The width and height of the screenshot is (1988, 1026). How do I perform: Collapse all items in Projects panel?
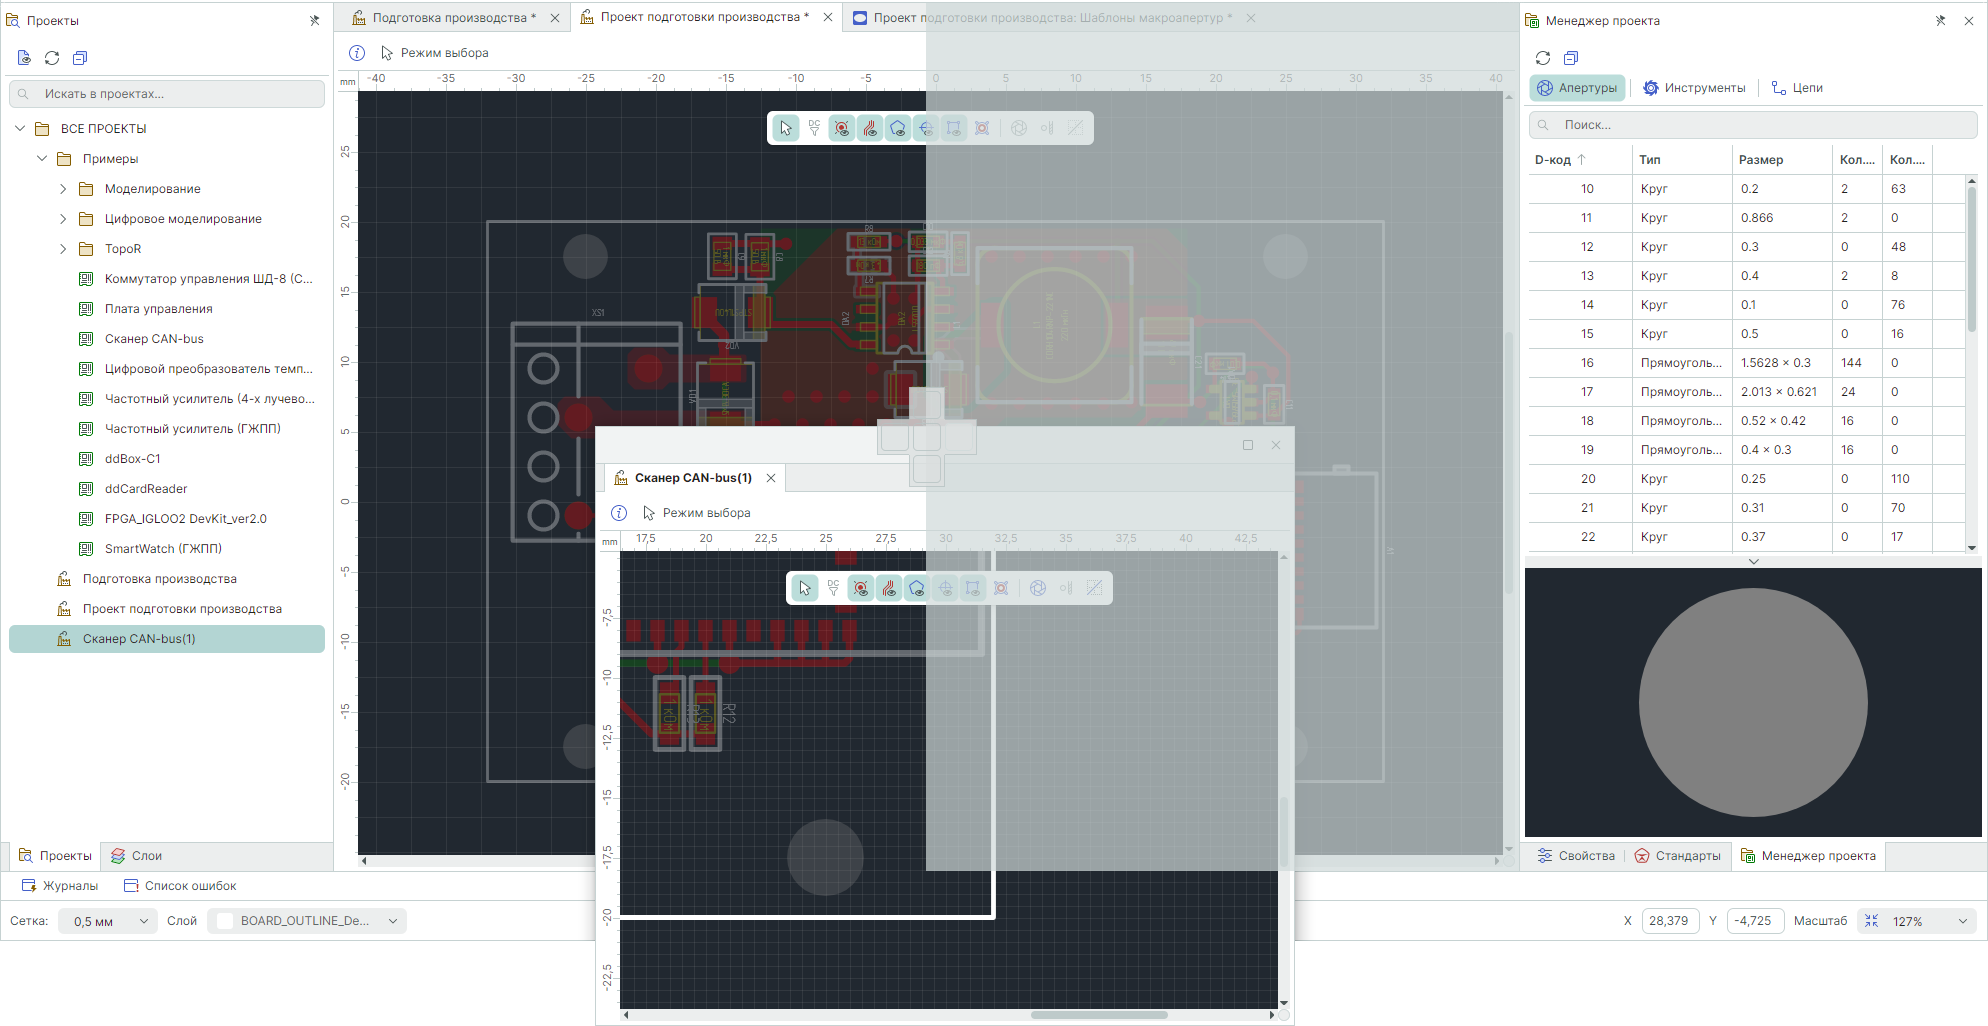(x=80, y=58)
